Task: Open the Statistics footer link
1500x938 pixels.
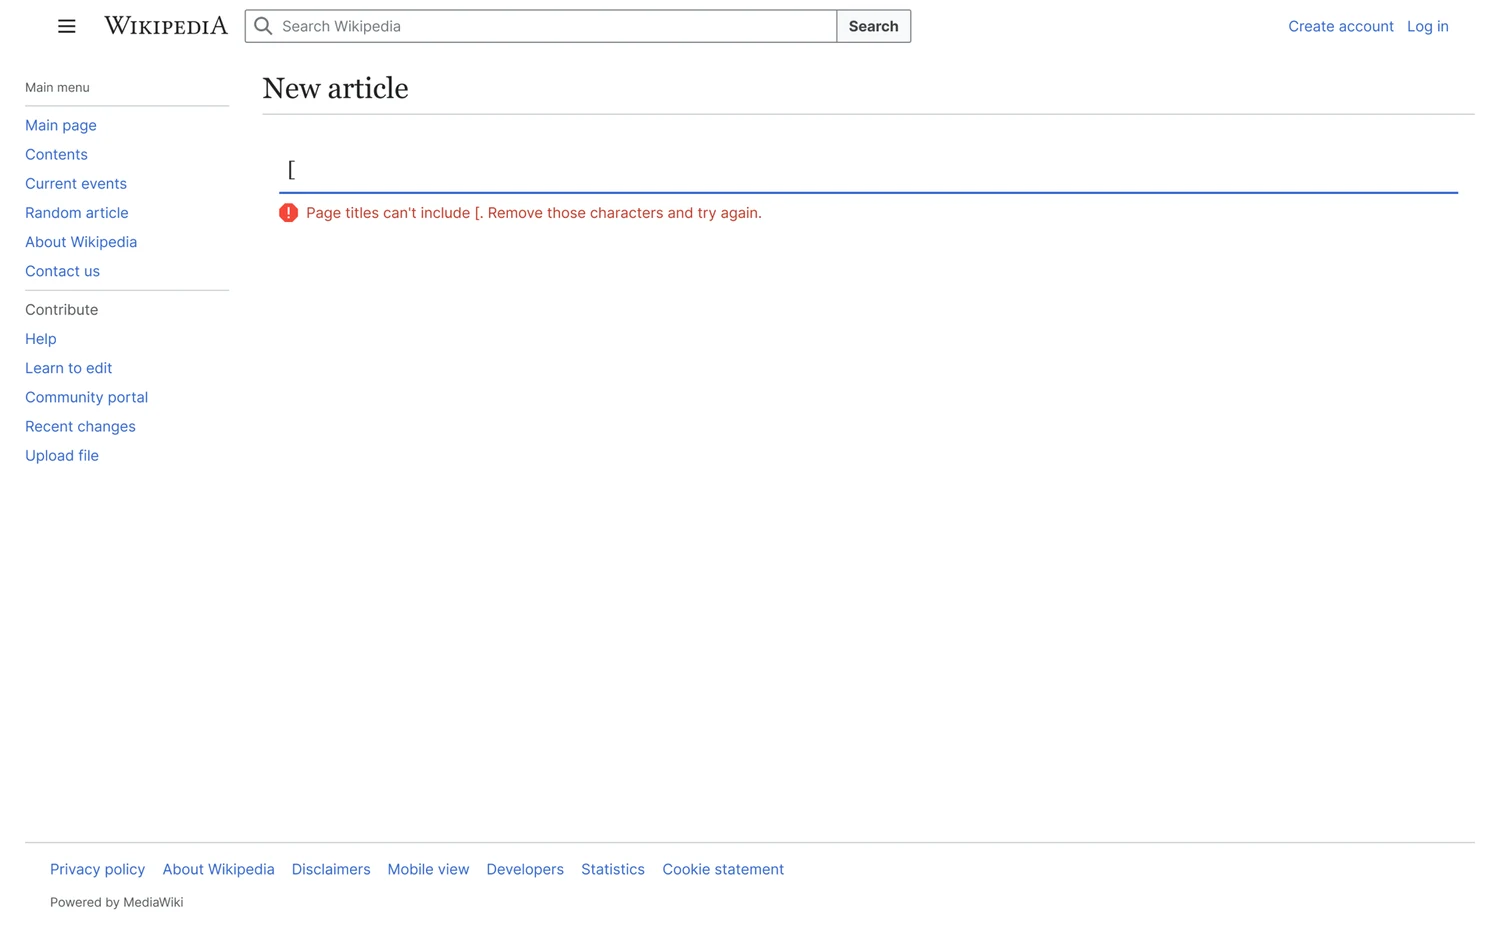Action: click(x=613, y=869)
